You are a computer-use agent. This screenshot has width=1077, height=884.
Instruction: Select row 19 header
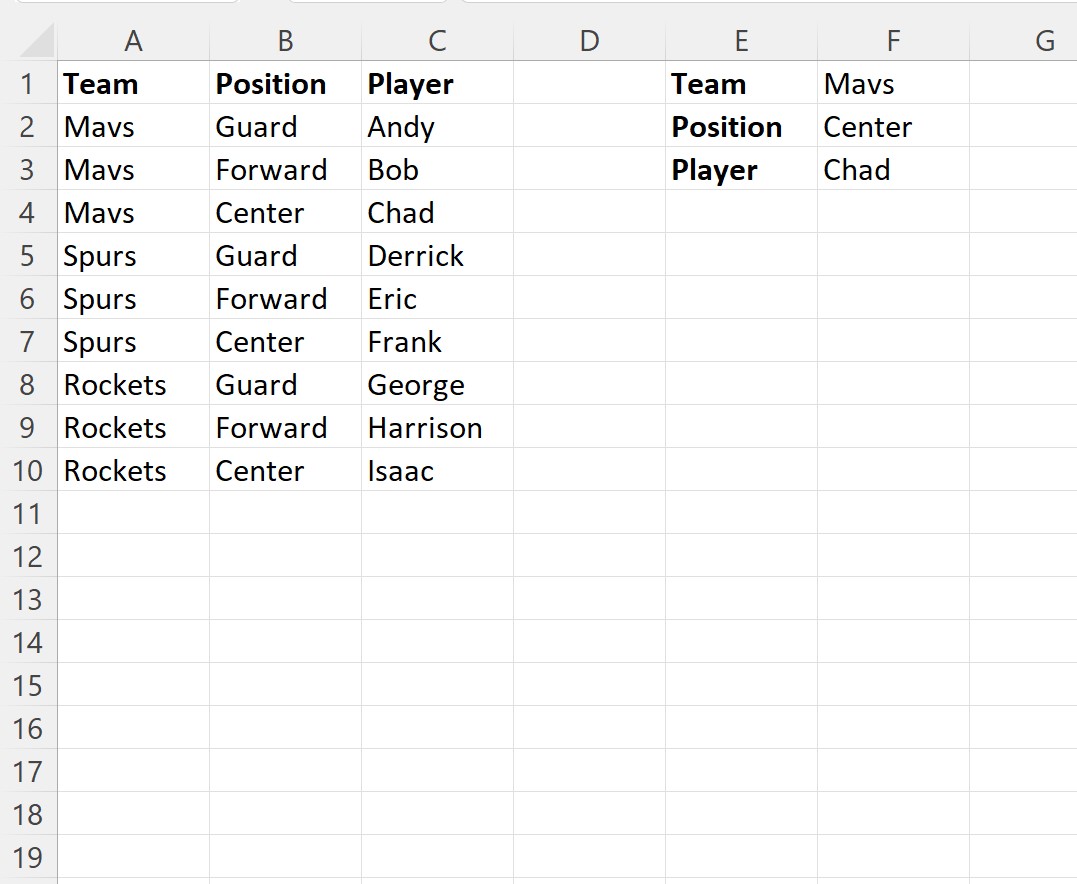pos(27,857)
